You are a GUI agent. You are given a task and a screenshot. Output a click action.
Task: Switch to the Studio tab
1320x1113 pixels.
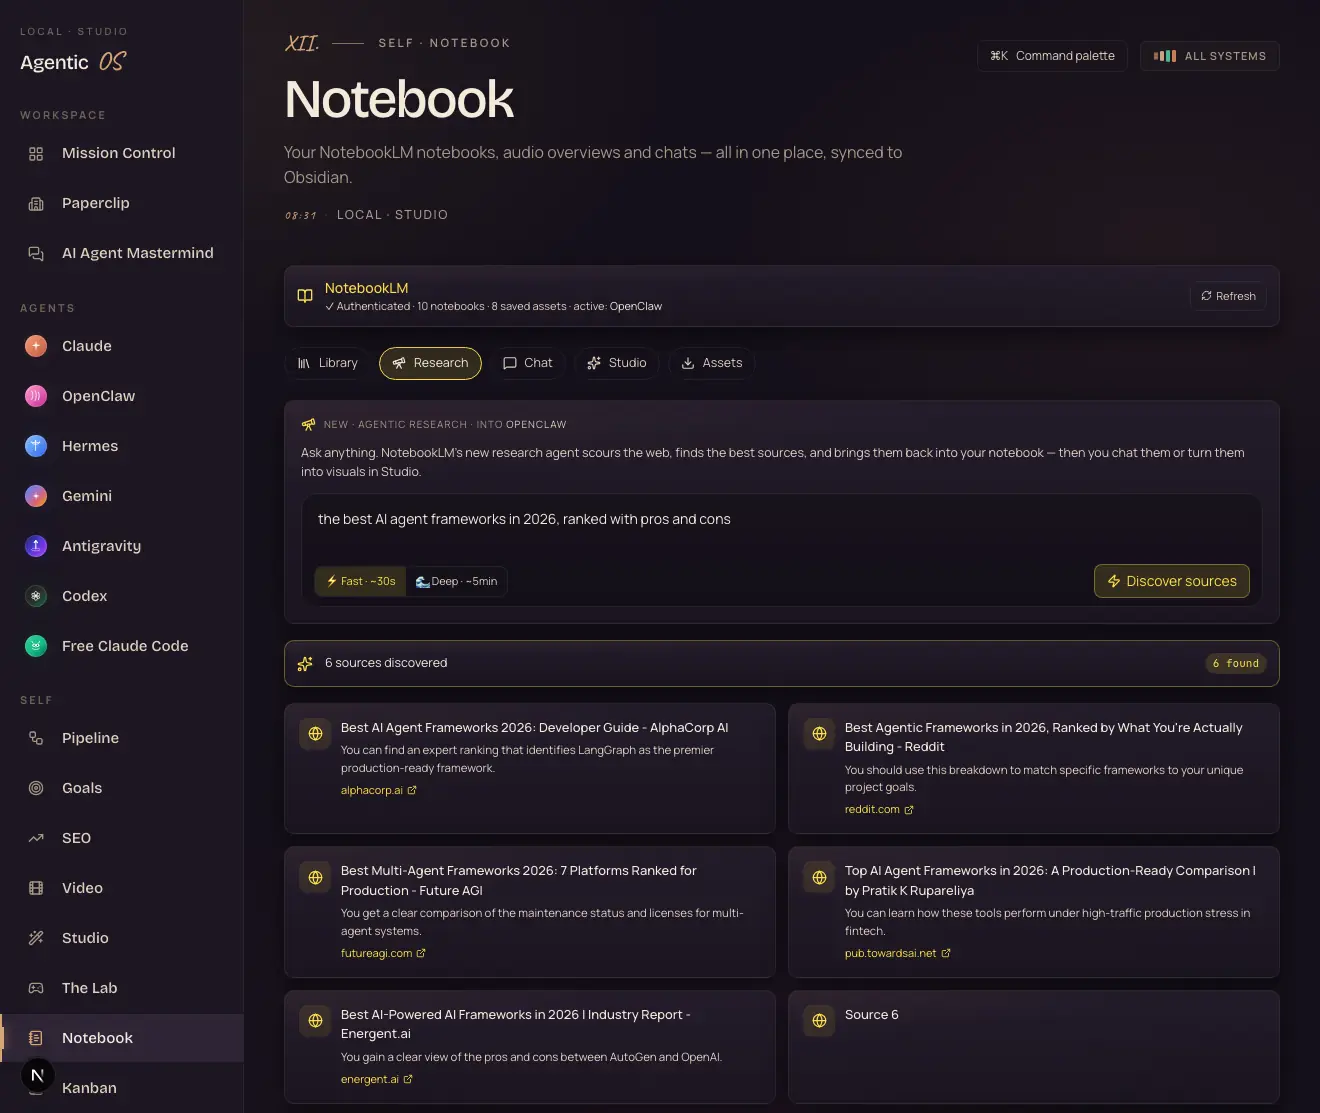[617, 363]
